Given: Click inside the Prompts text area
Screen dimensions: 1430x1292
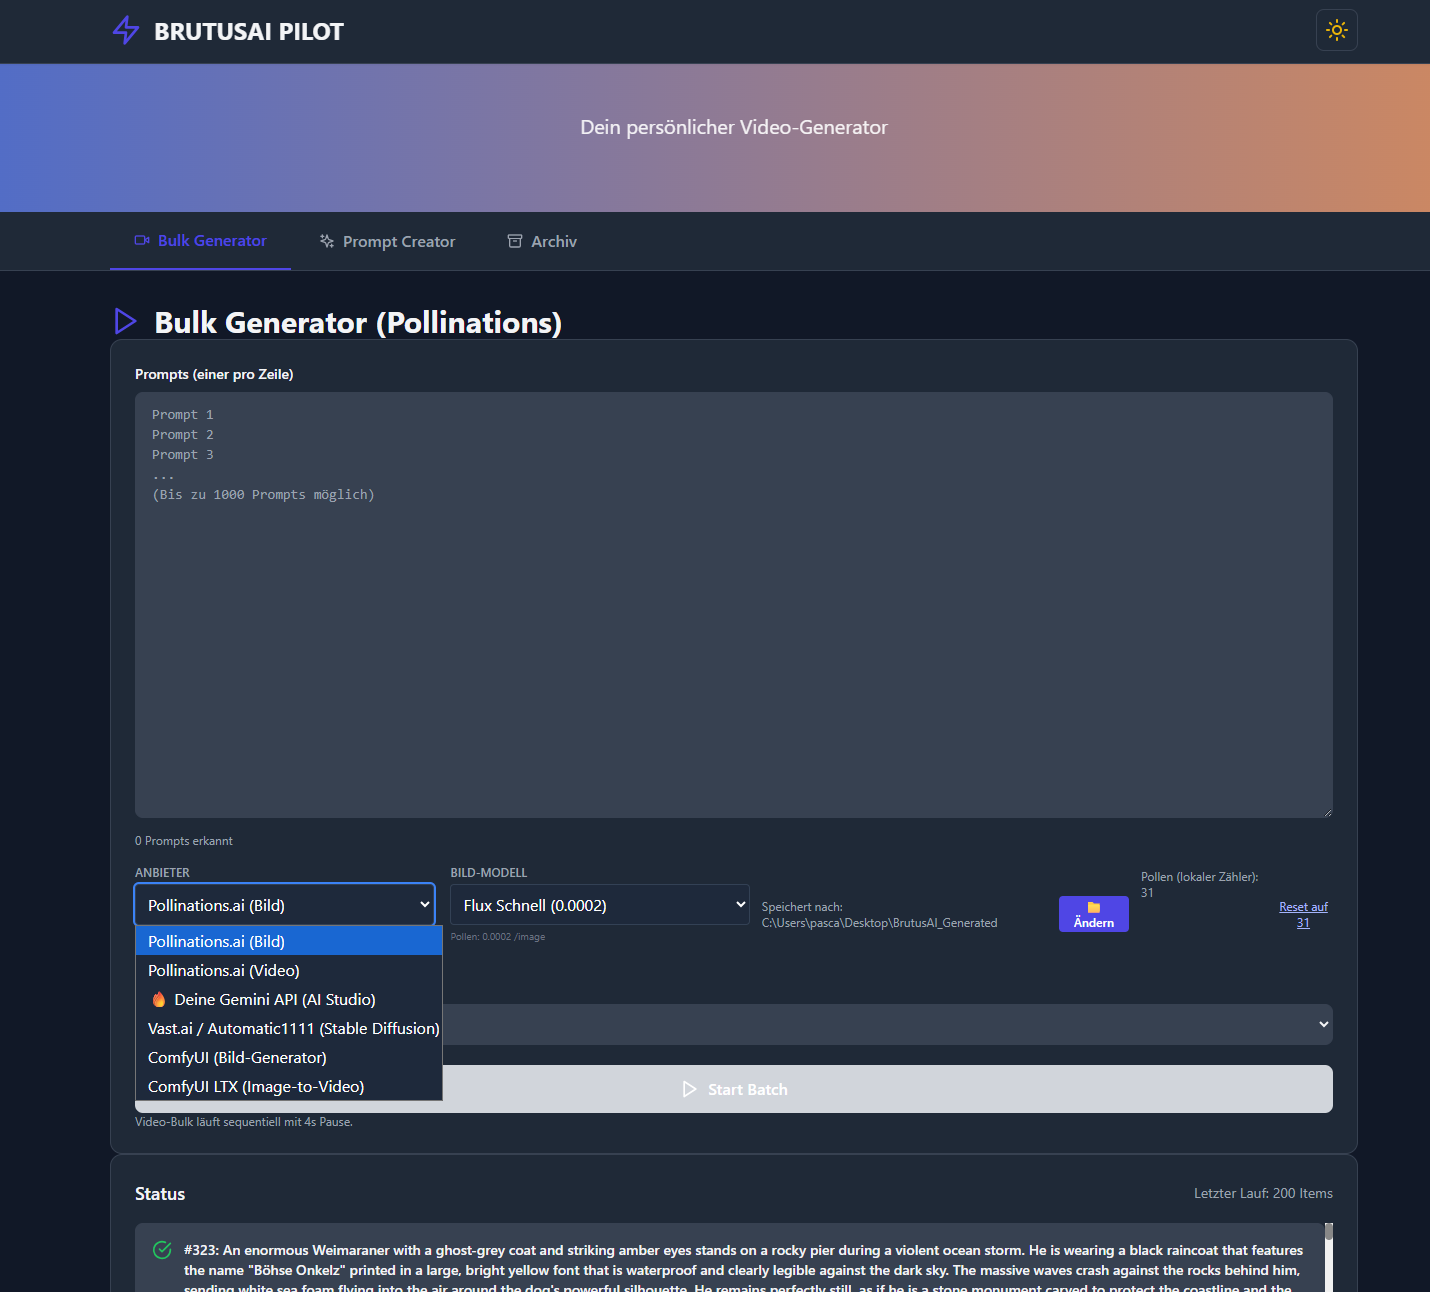Looking at the screenshot, I should click(733, 600).
